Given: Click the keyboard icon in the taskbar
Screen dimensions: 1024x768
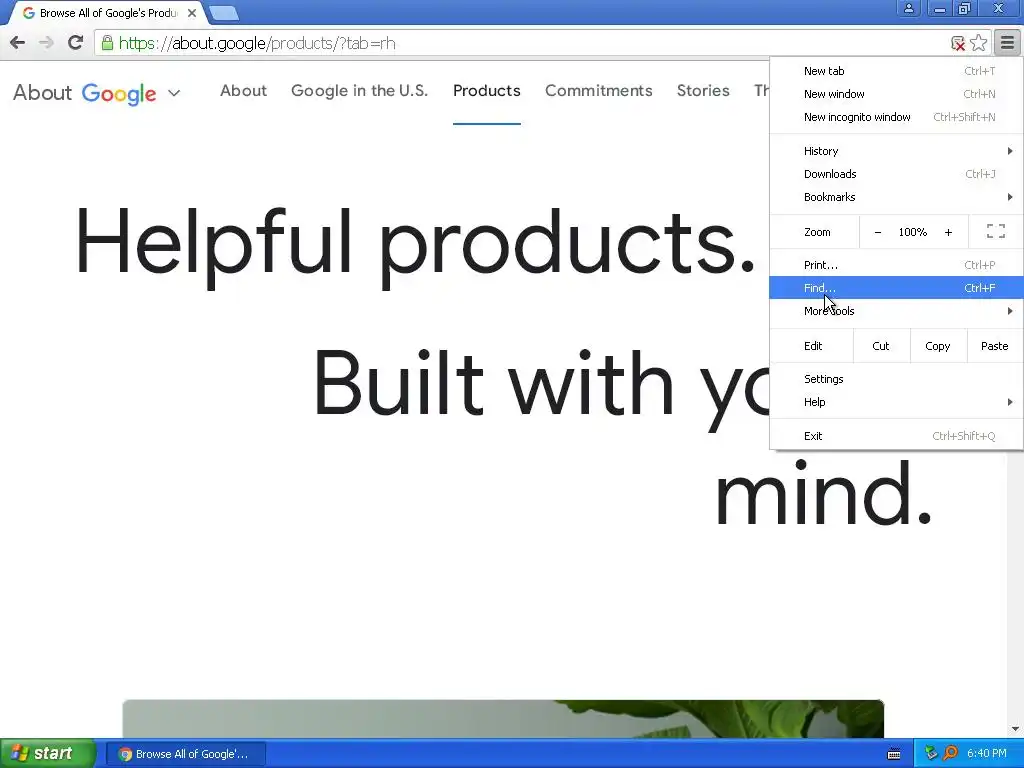Looking at the screenshot, I should coord(894,754).
